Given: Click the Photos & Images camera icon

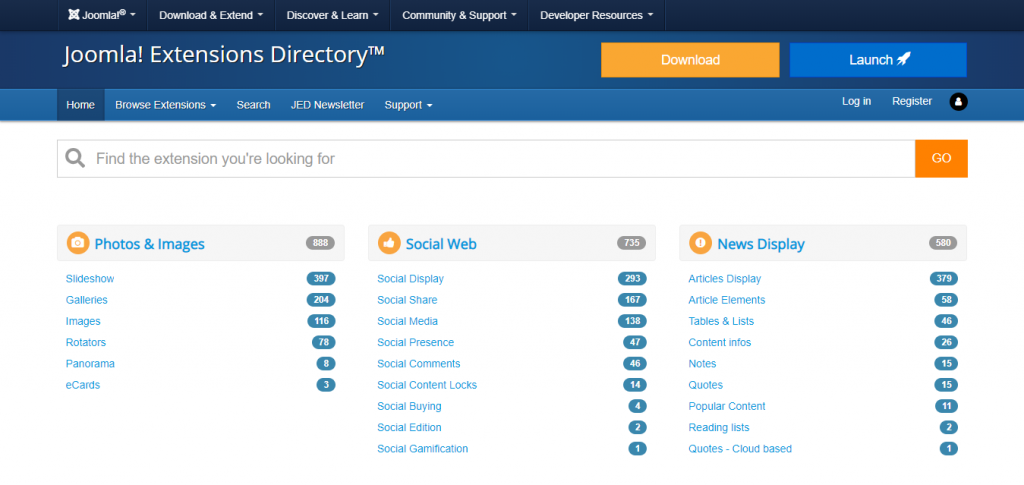Looking at the screenshot, I should [78, 243].
